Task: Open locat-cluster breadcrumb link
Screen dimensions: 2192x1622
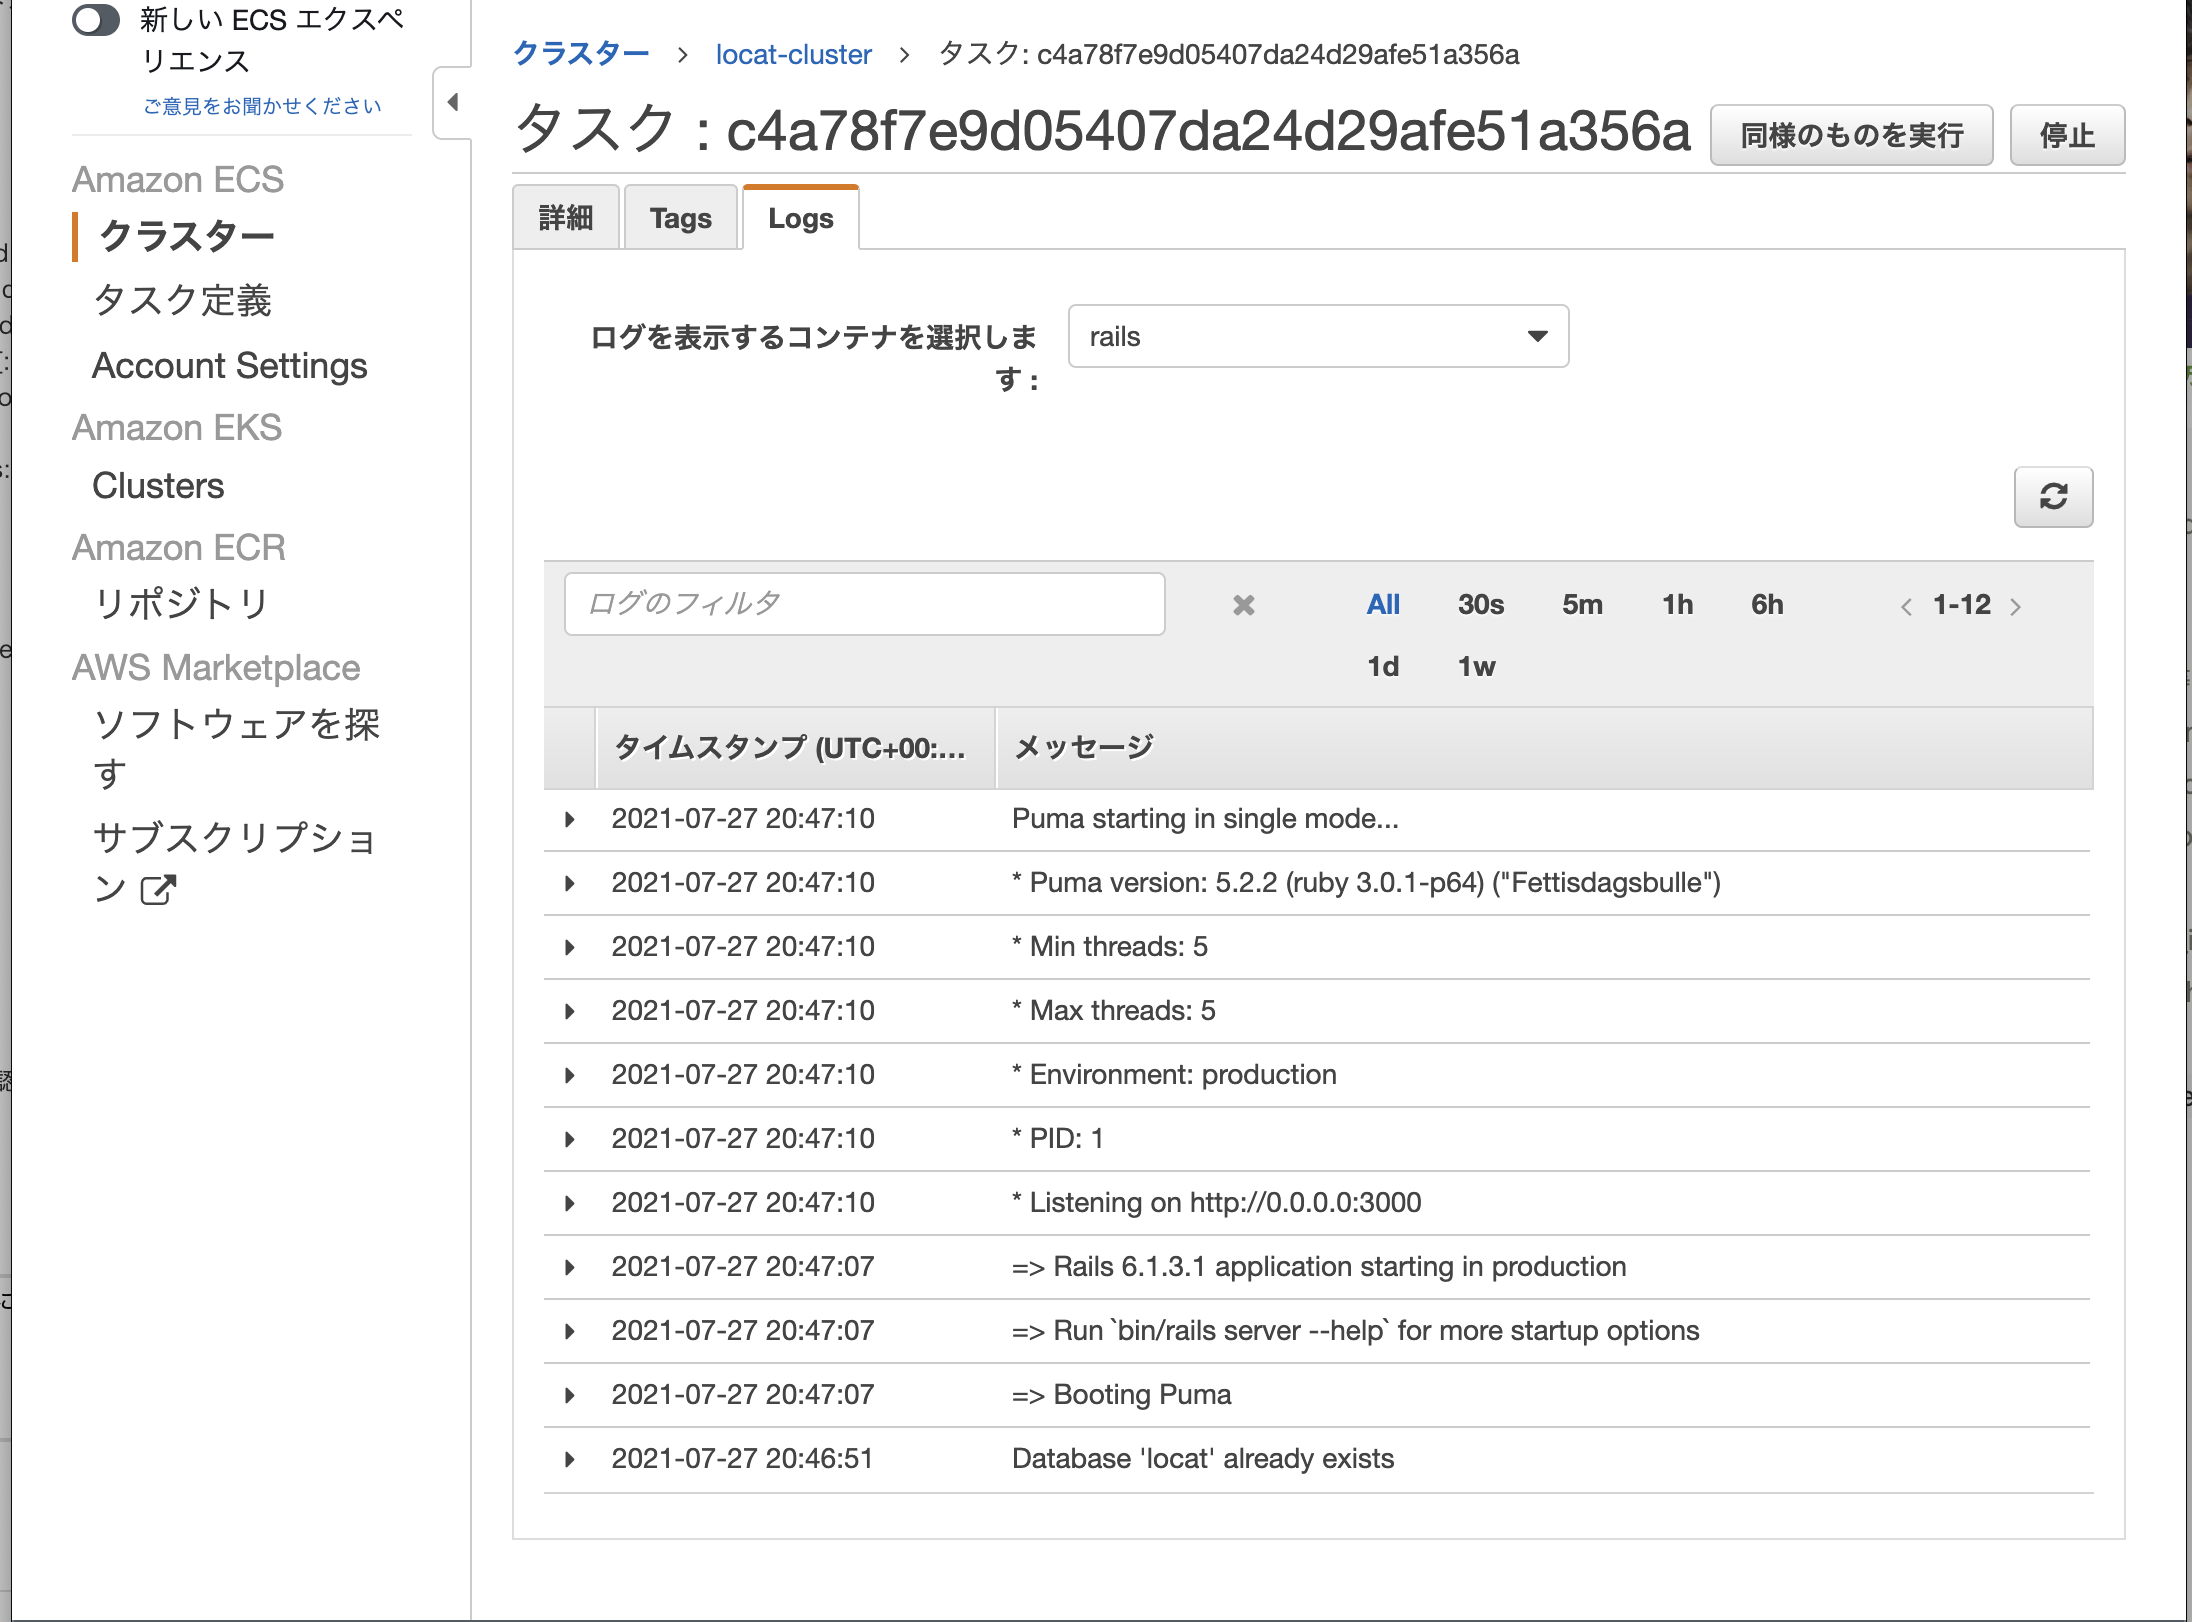Action: tap(793, 54)
